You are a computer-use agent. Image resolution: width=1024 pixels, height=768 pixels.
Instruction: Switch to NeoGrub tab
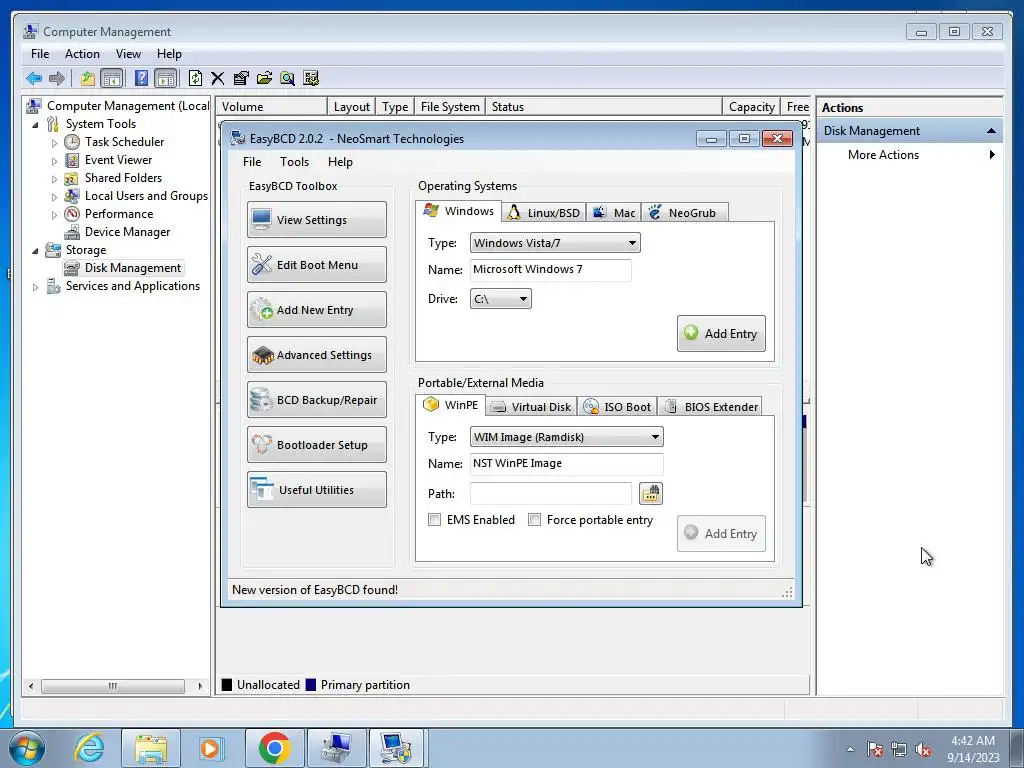pyautogui.click(x=684, y=213)
